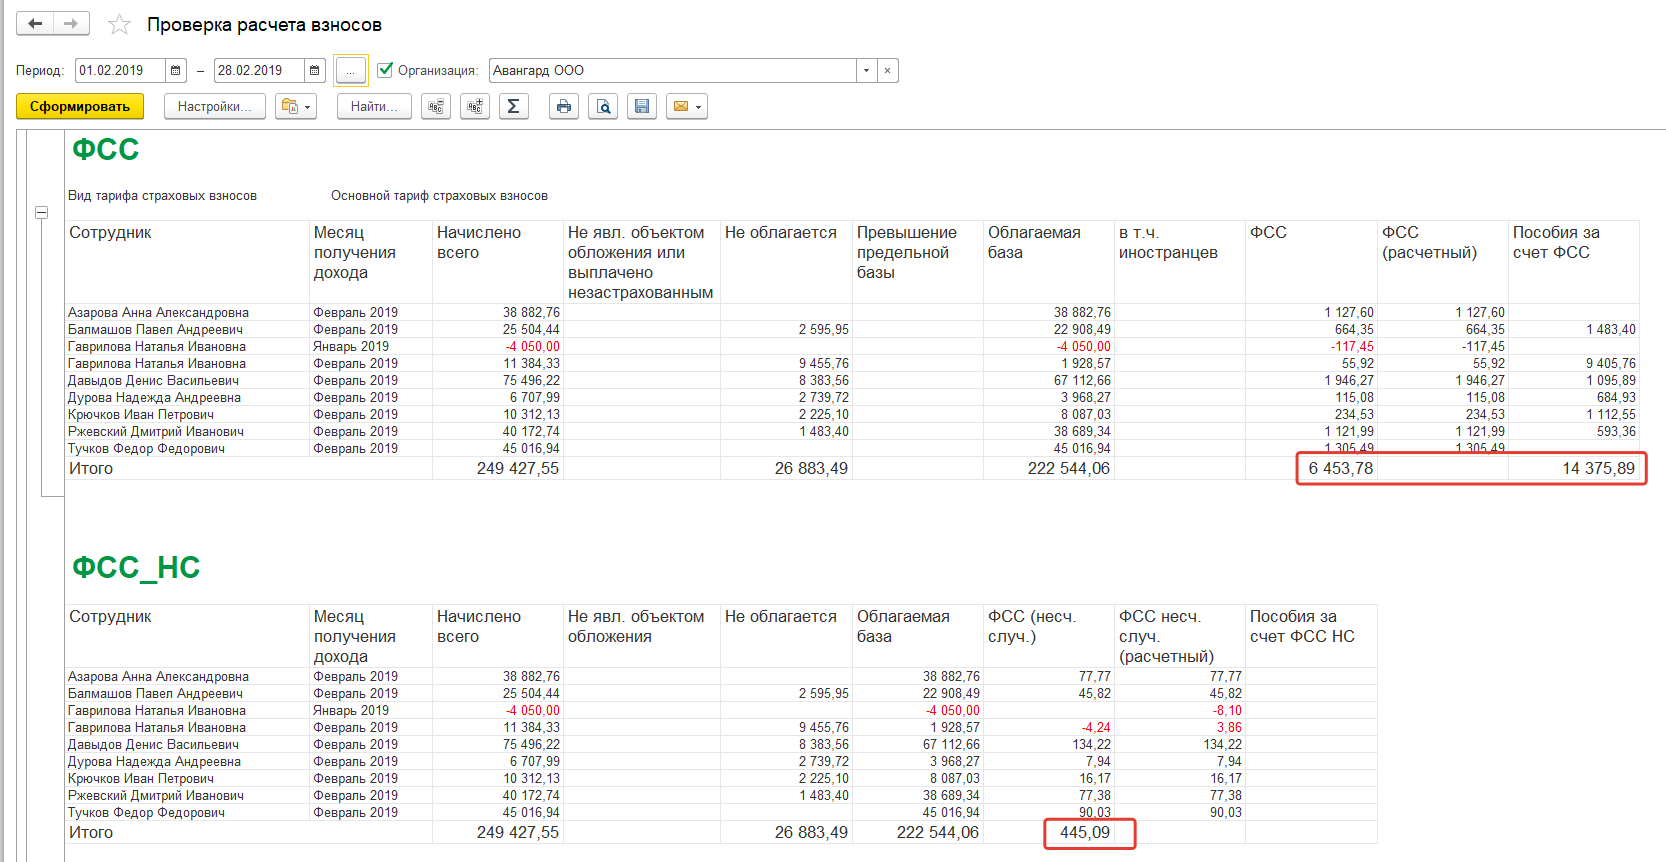Add report to favorites with star
The height and width of the screenshot is (862, 1666).
[119, 25]
